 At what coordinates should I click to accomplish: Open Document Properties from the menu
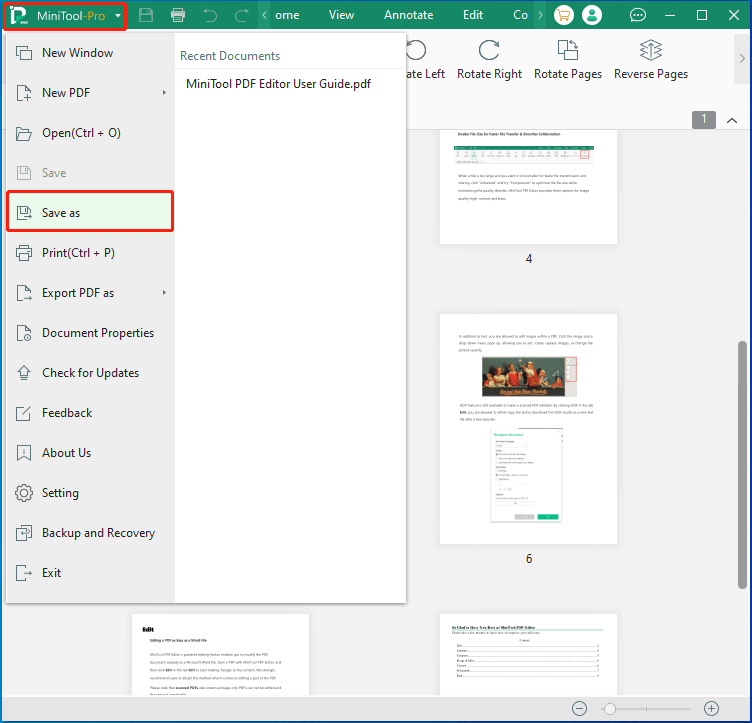tap(90, 333)
